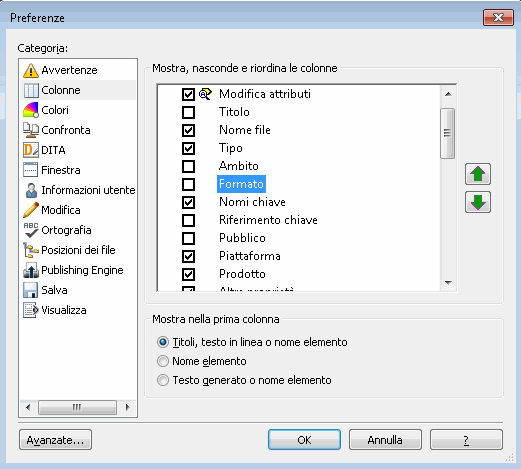The image size is (521, 469).
Task: Open the Publishing Engine icon
Action: pyautogui.click(x=31, y=270)
